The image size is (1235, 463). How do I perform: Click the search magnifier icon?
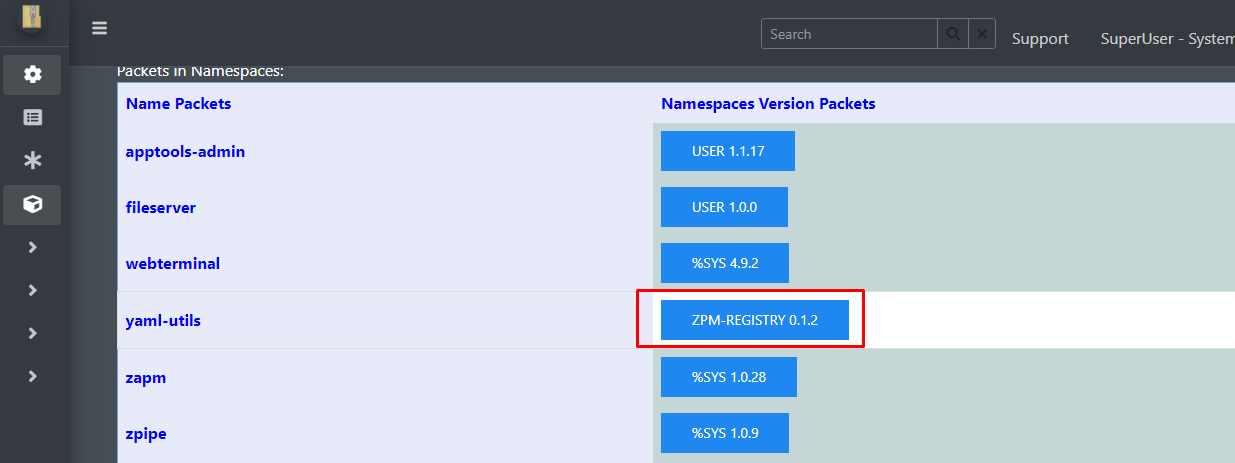pyautogui.click(x=952, y=34)
